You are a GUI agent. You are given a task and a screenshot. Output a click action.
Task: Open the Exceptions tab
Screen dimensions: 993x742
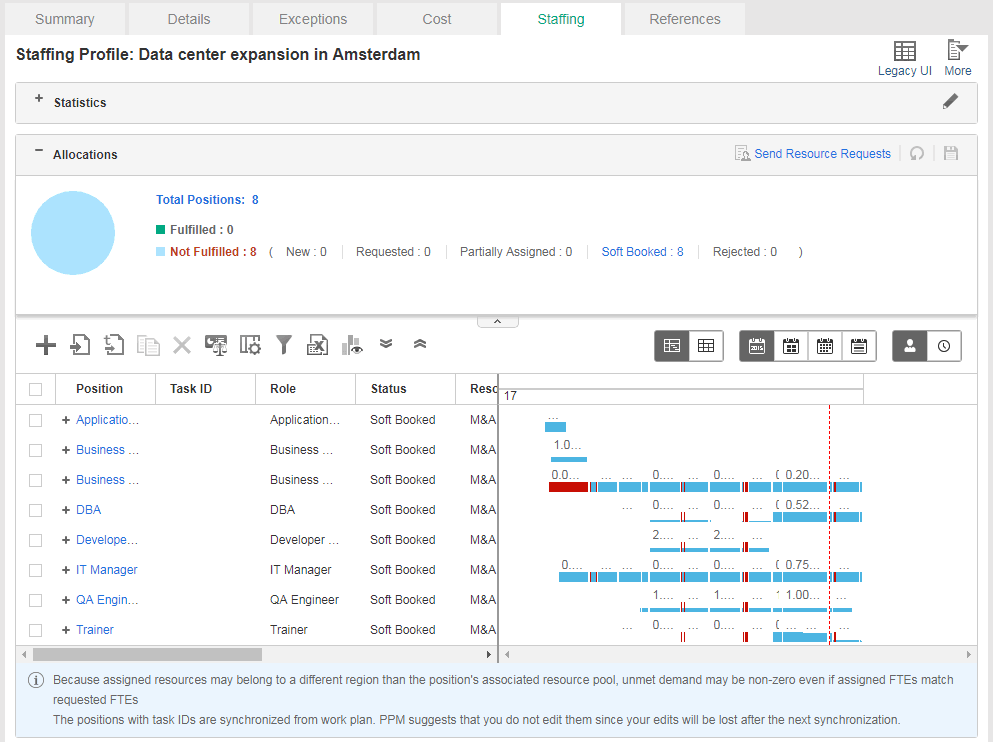[313, 19]
